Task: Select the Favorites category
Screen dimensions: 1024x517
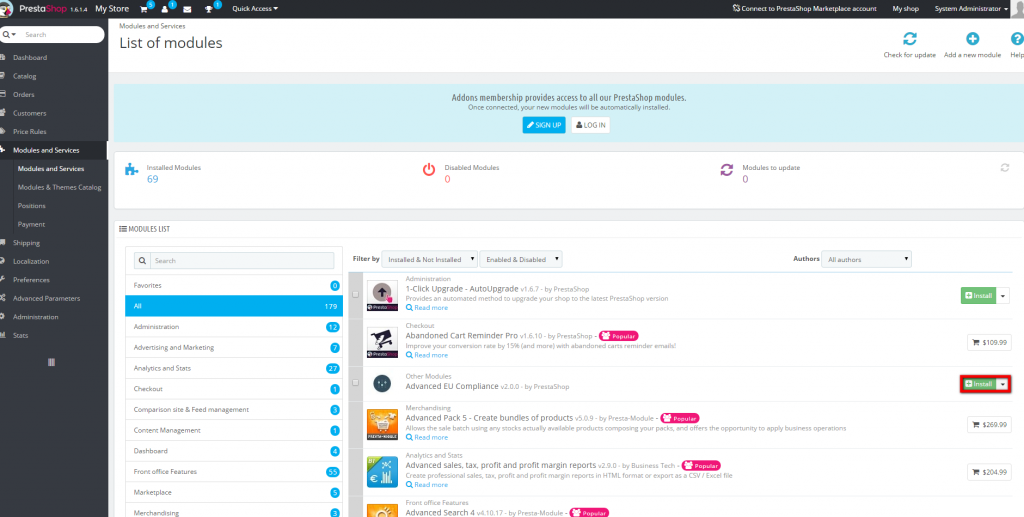Action: [x=234, y=285]
